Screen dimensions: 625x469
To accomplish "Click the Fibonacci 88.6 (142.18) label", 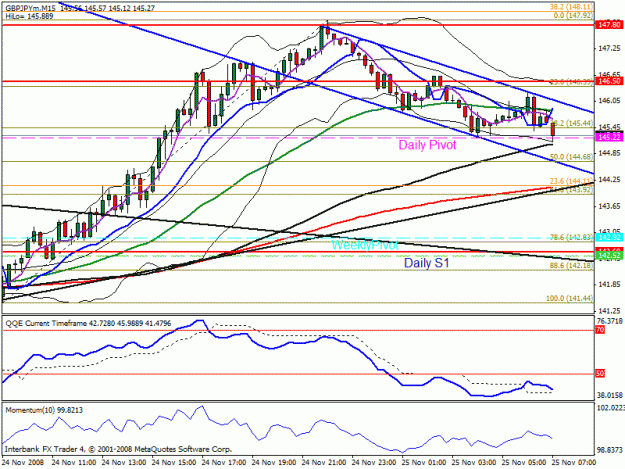I will 571,266.
